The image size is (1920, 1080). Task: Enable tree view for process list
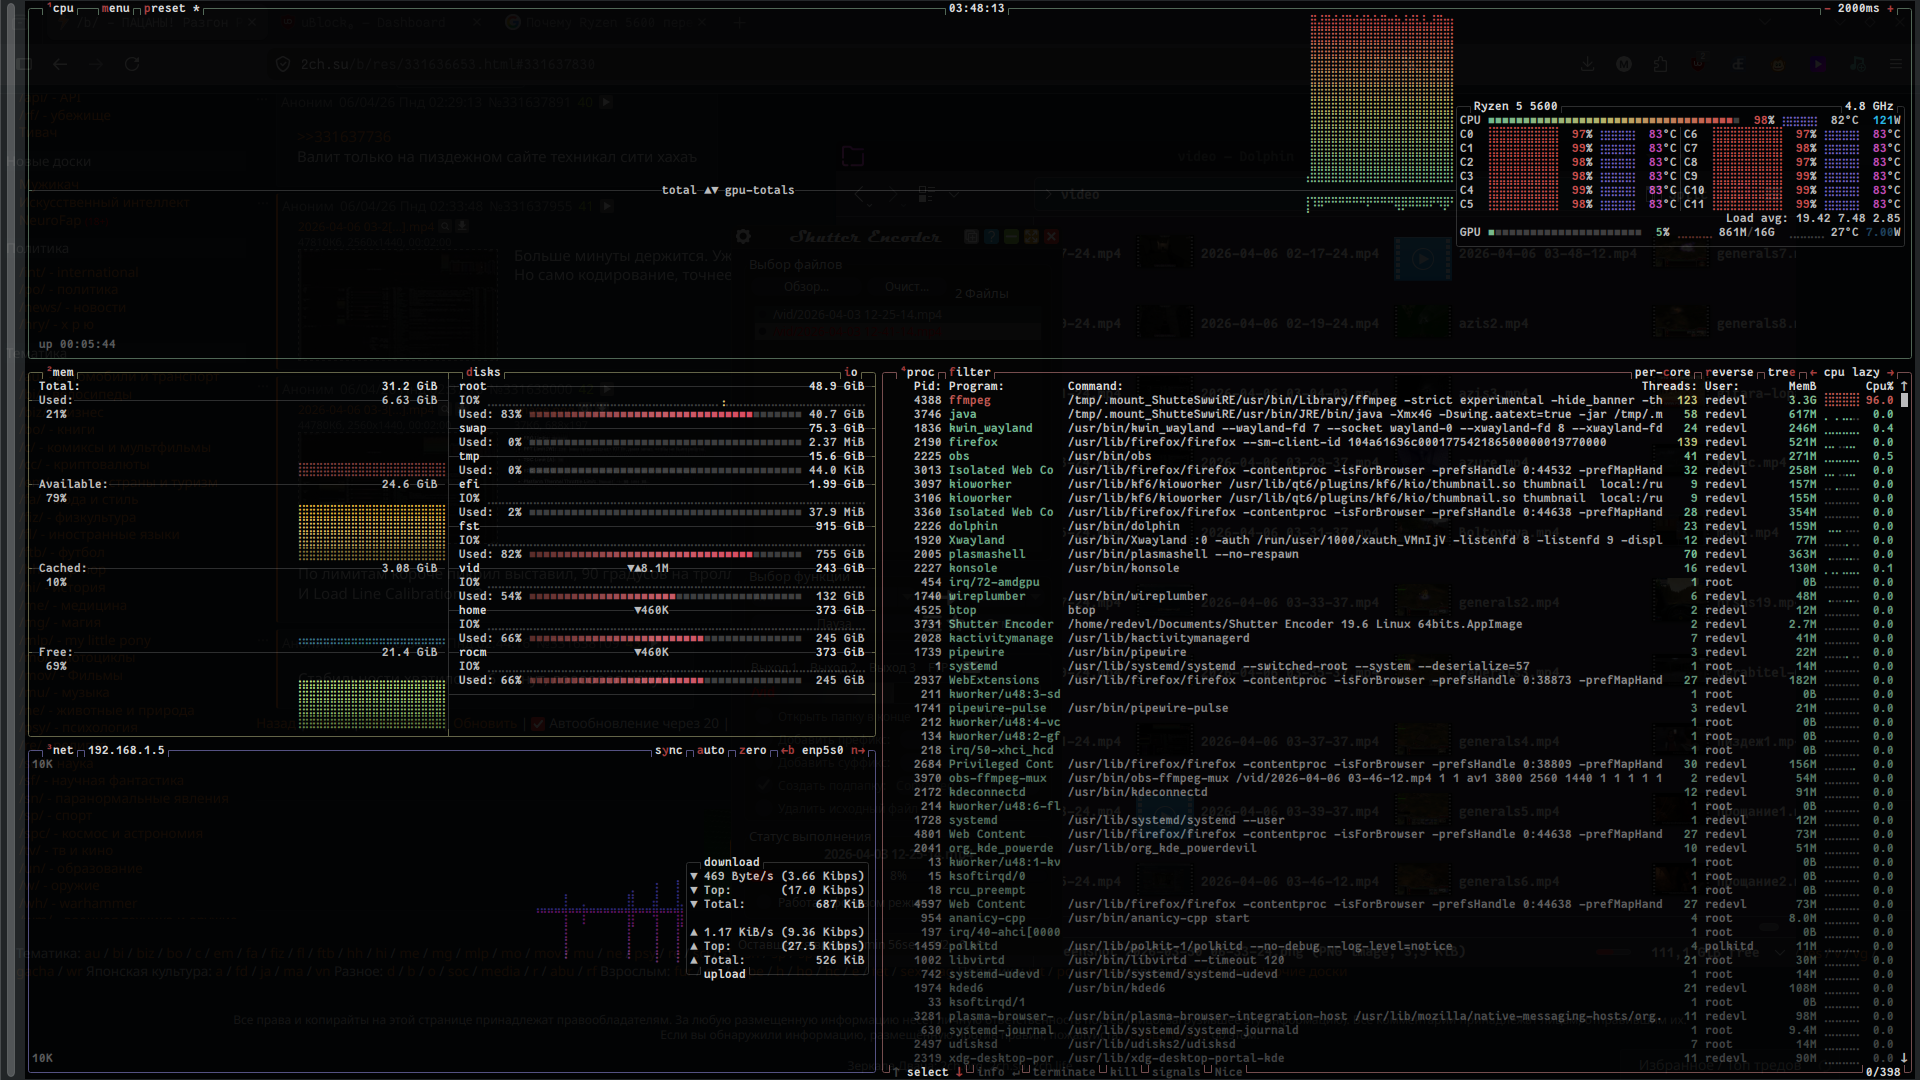click(x=1781, y=372)
